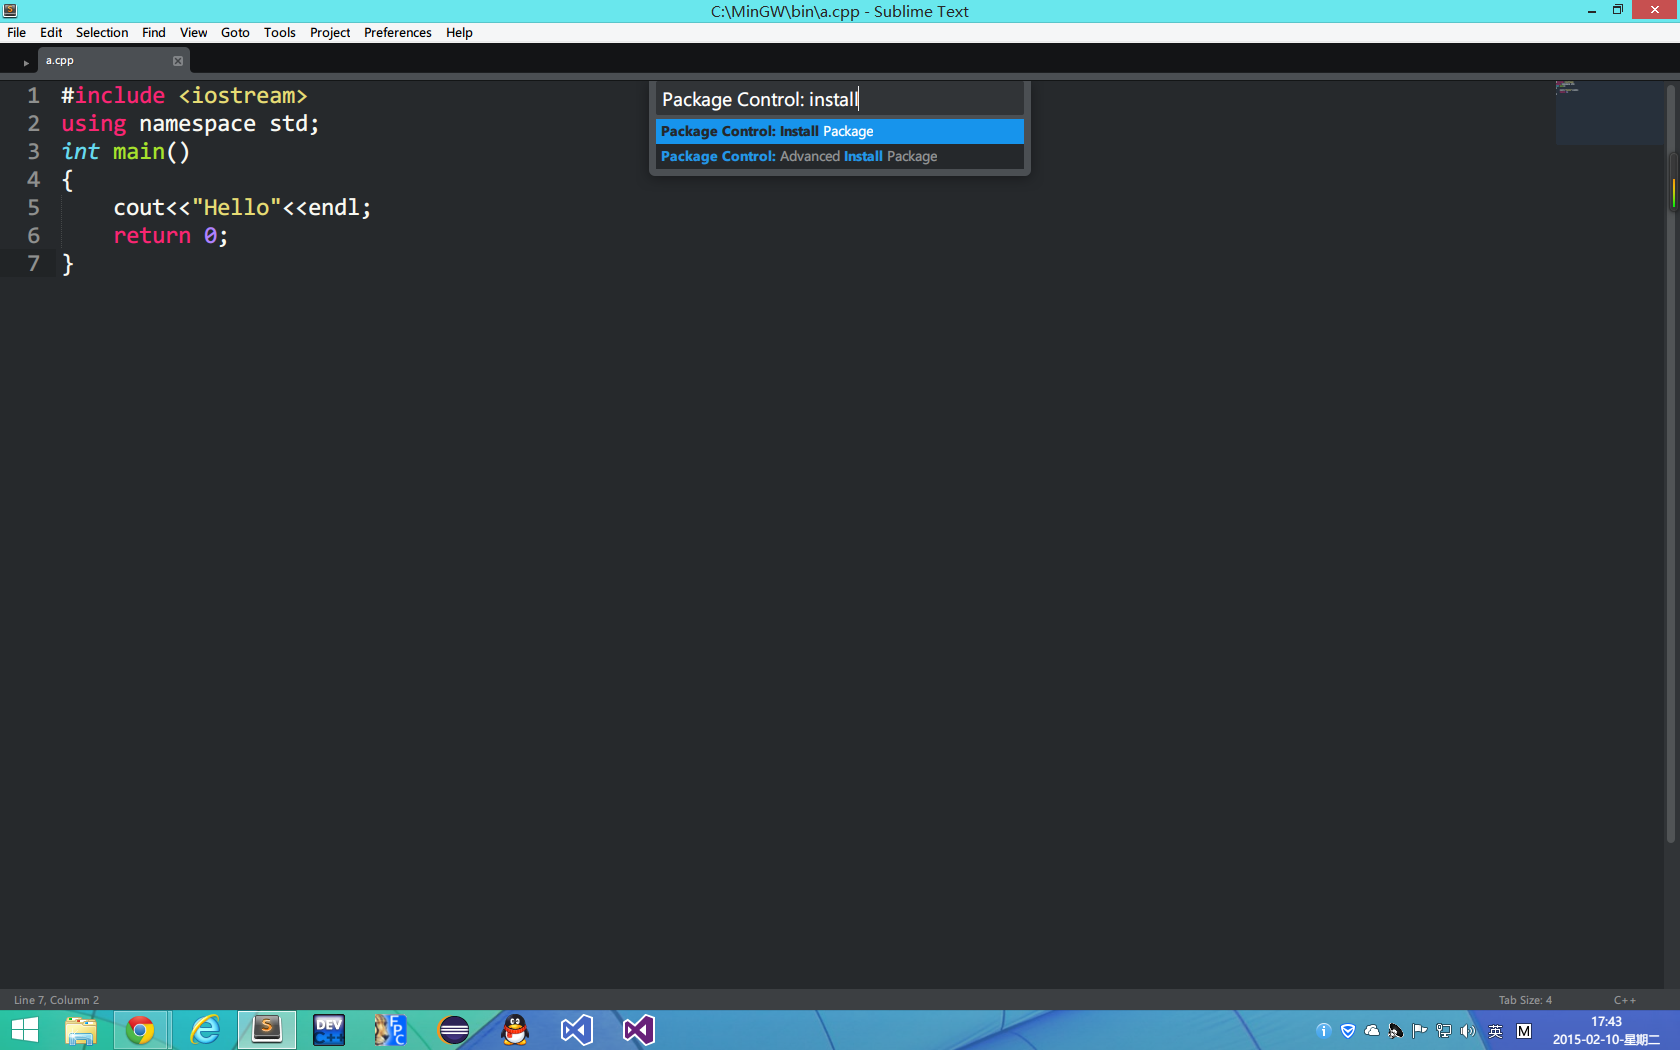Open Dev-C++ from the taskbar
The height and width of the screenshot is (1050, 1680).
tap(329, 1030)
